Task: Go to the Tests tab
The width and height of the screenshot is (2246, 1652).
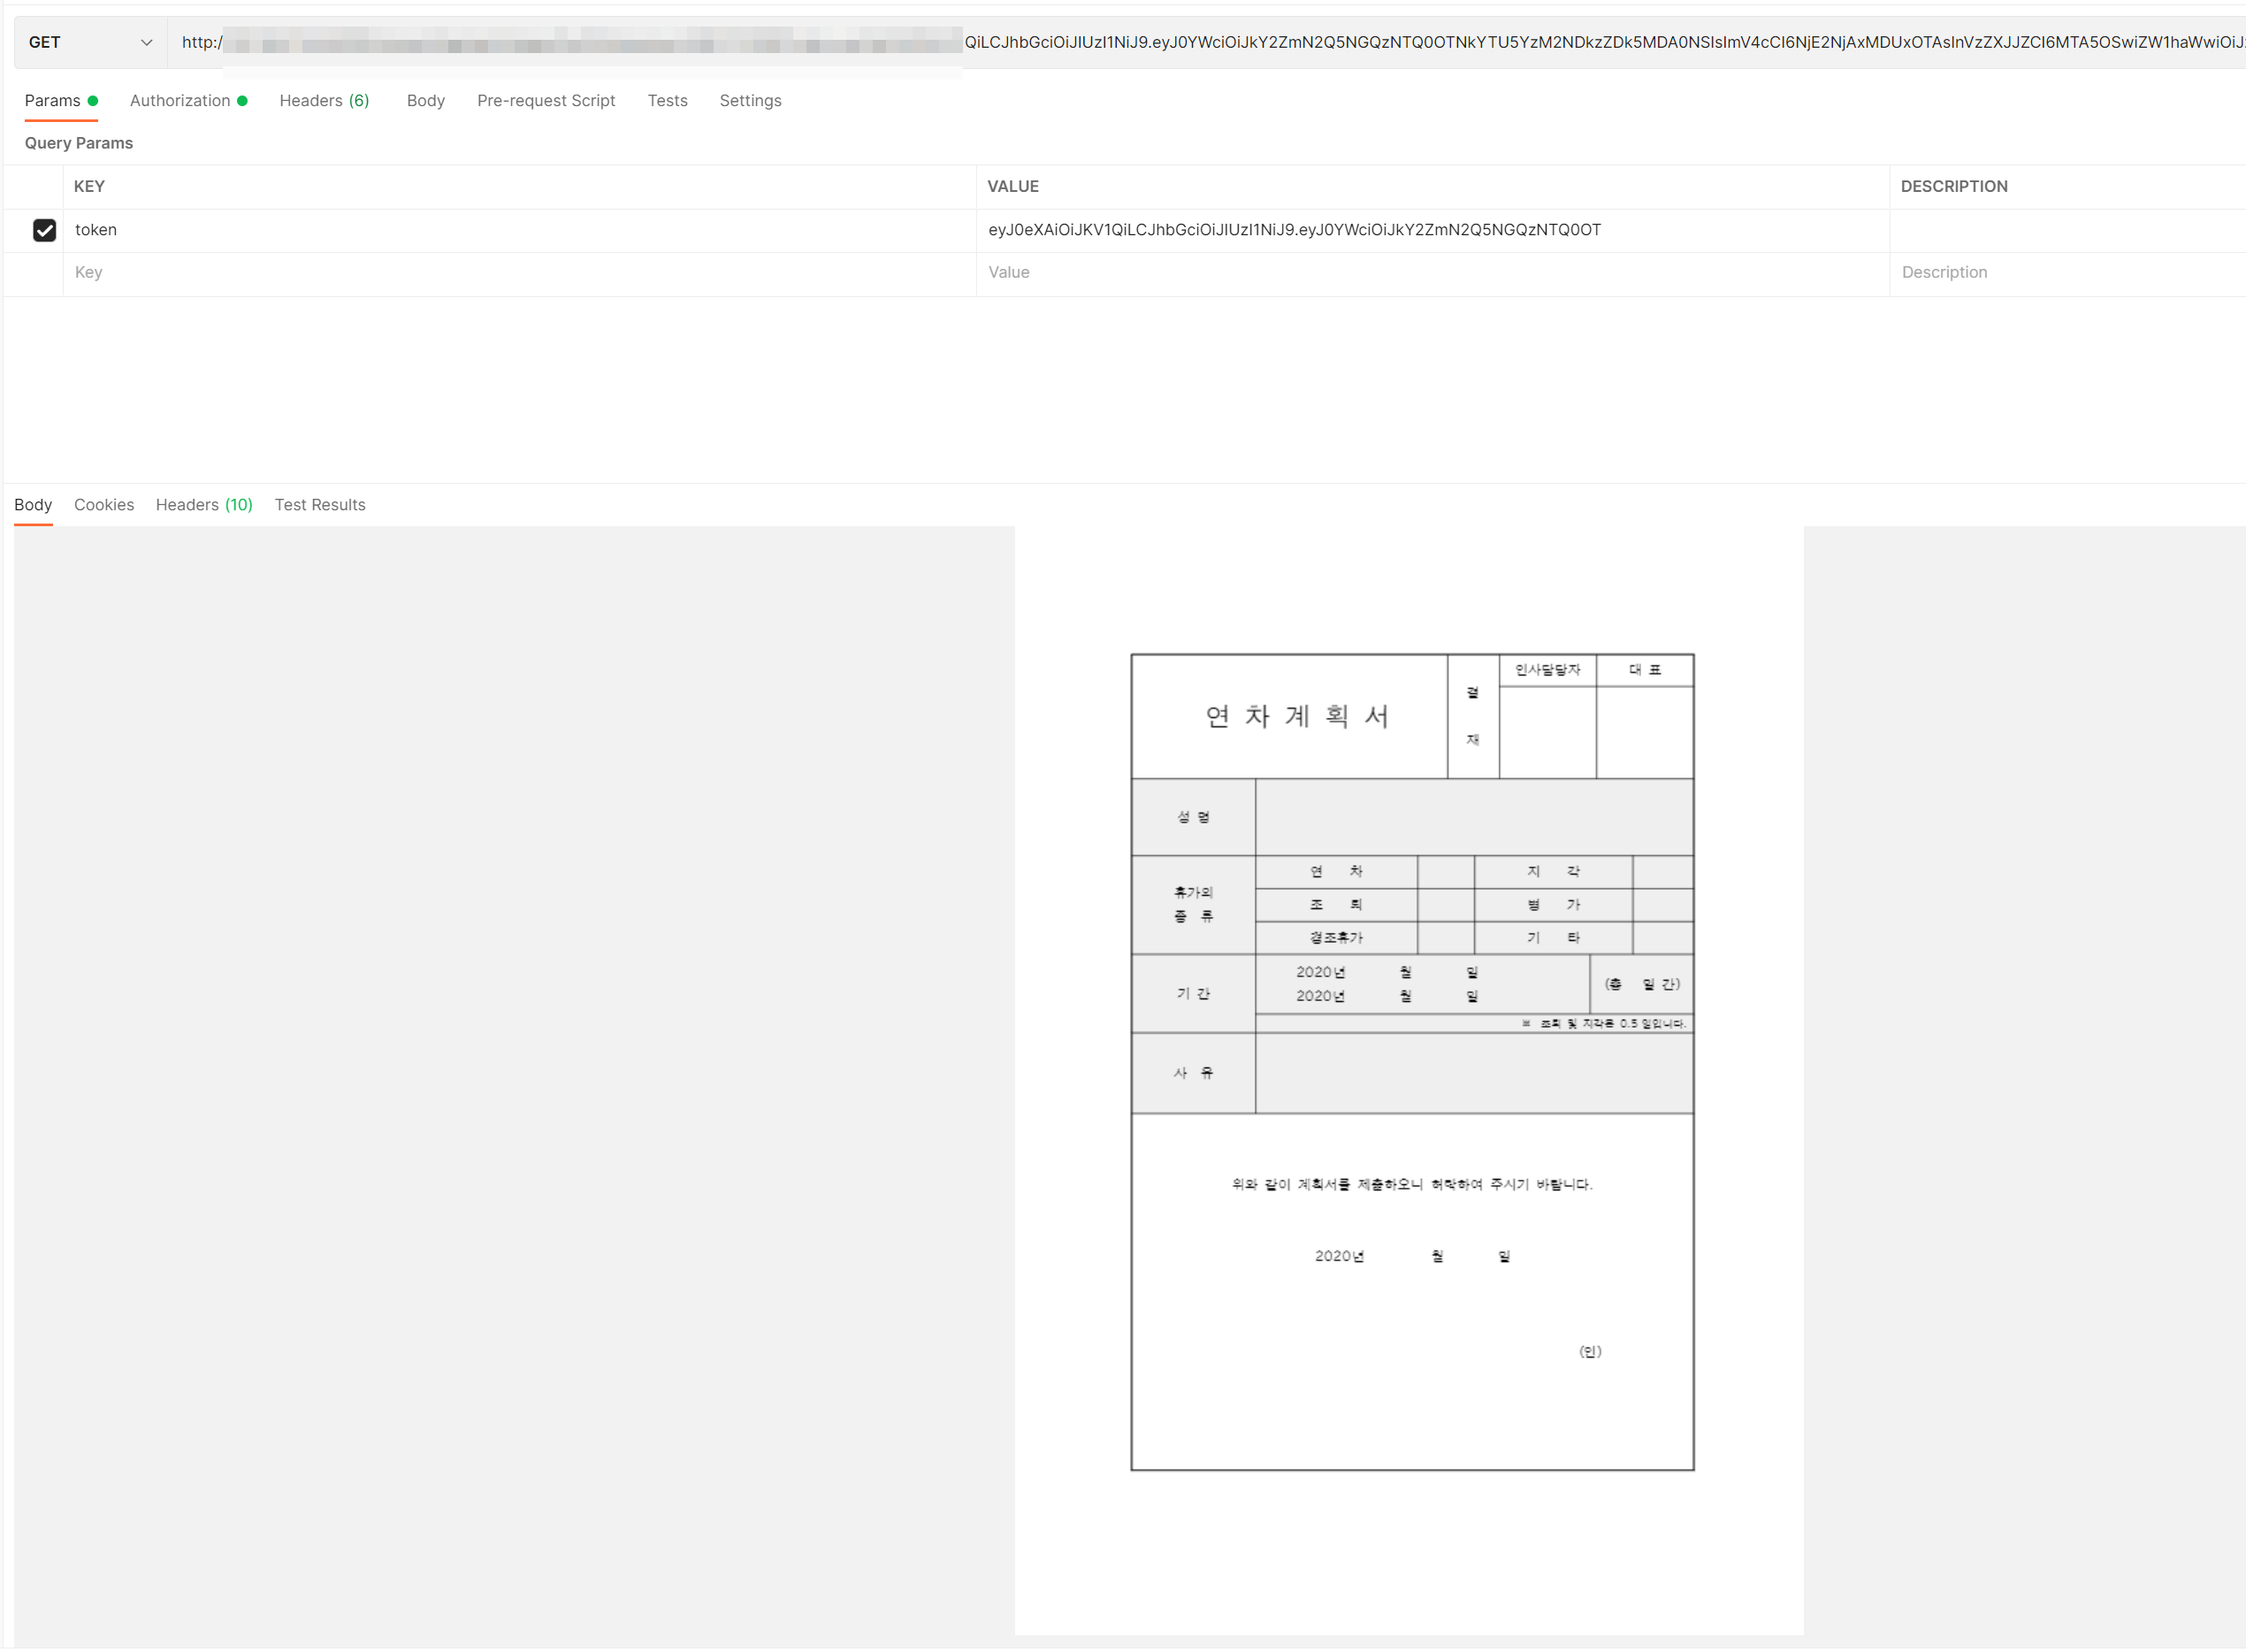Action: [667, 100]
